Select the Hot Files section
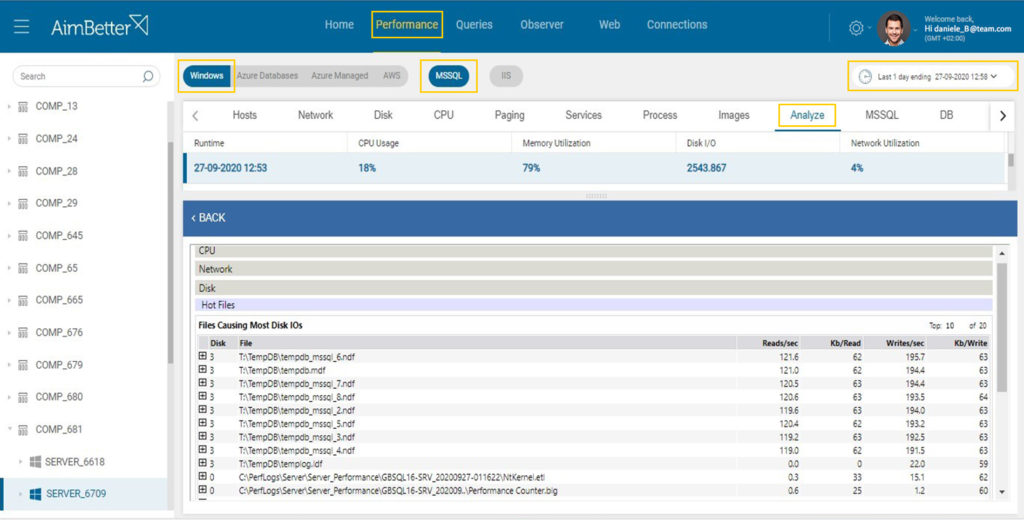This screenshot has height=520, width=1024. tap(593, 305)
